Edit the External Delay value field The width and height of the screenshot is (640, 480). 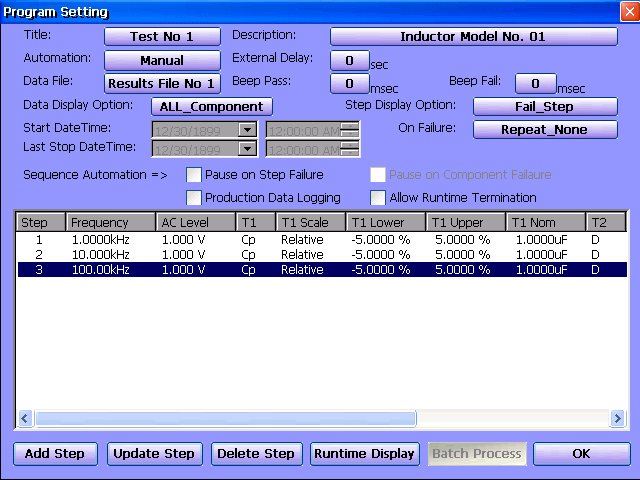(349, 60)
